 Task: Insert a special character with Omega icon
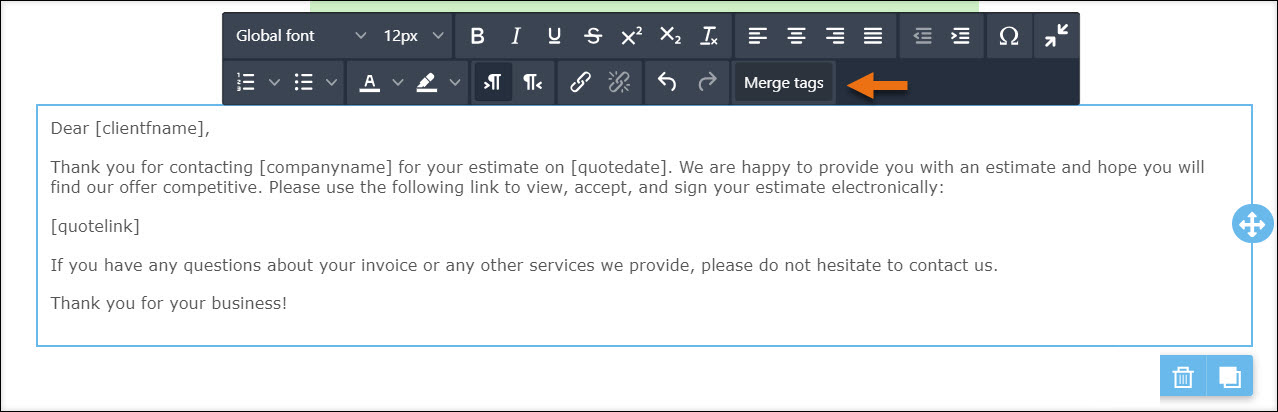(x=1009, y=36)
